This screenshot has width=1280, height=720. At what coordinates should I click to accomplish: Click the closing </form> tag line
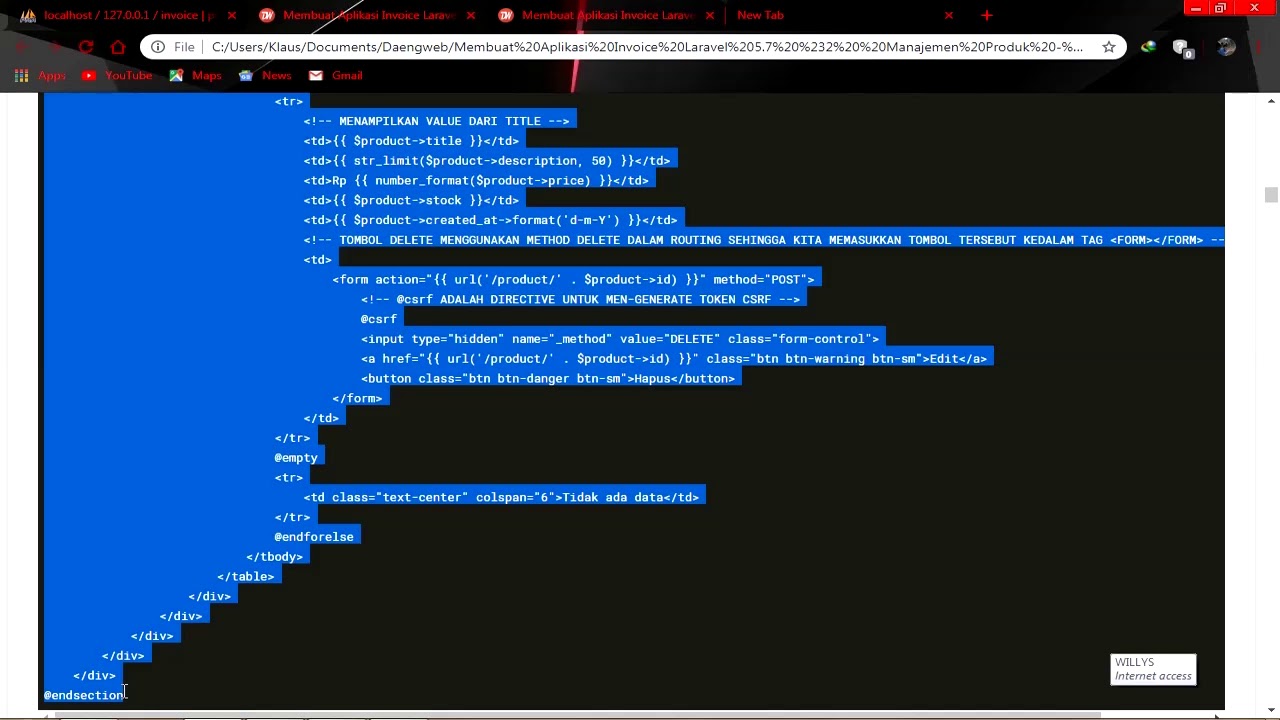(x=357, y=398)
